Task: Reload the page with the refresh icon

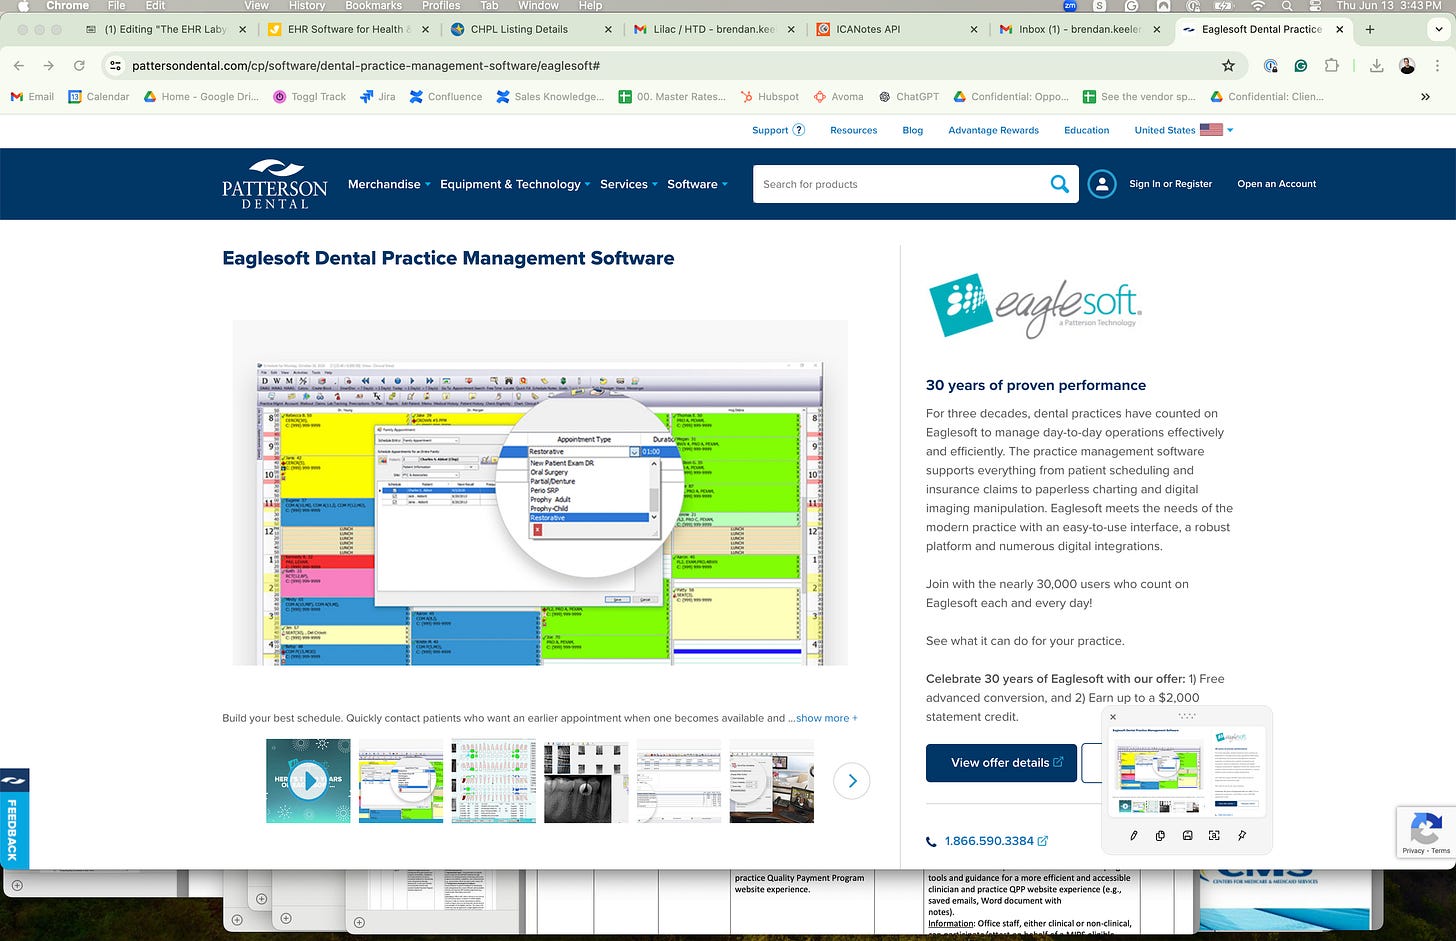Action: [x=79, y=65]
